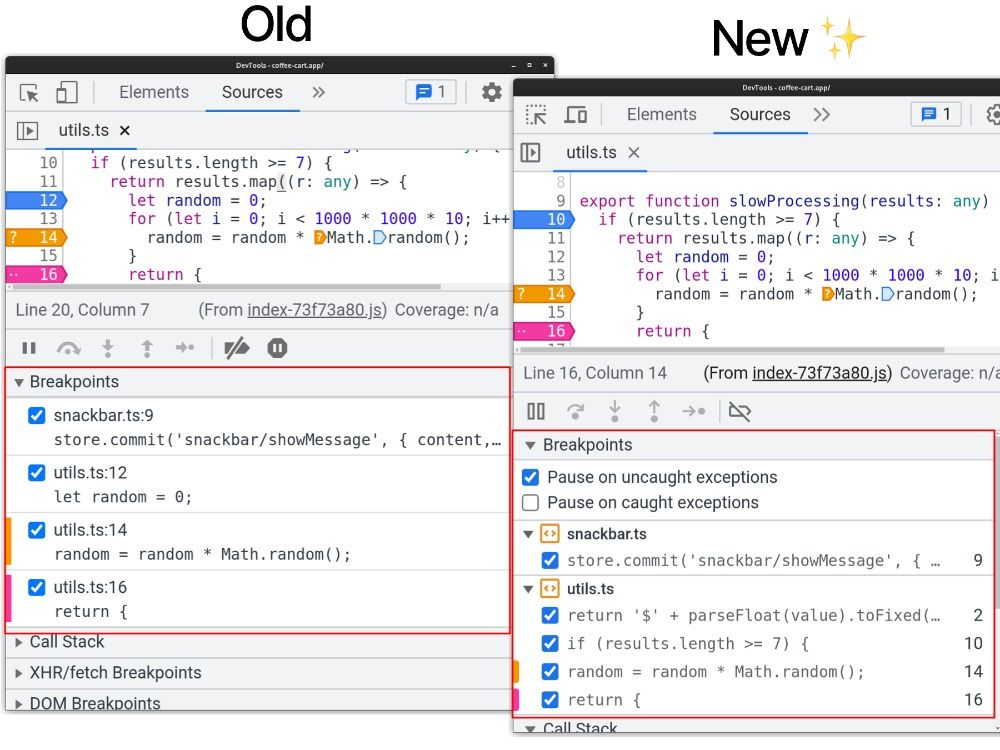Select Sources tab in Old window
1000x750 pixels.
click(x=253, y=92)
